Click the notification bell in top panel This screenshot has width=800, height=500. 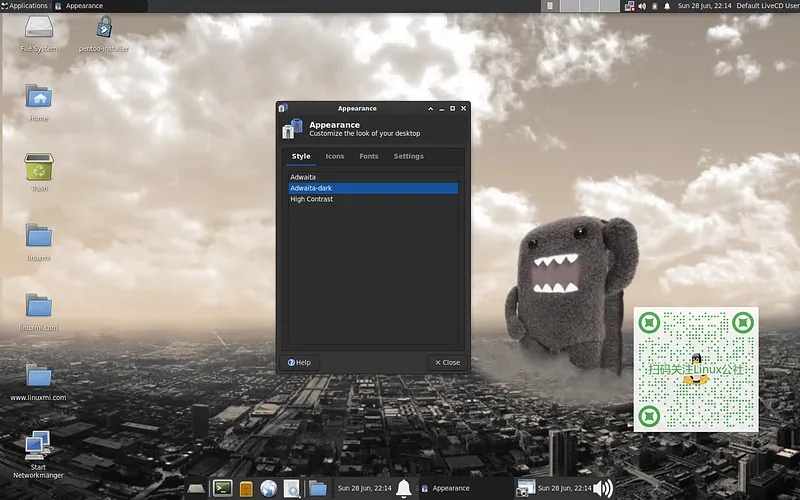667,6
